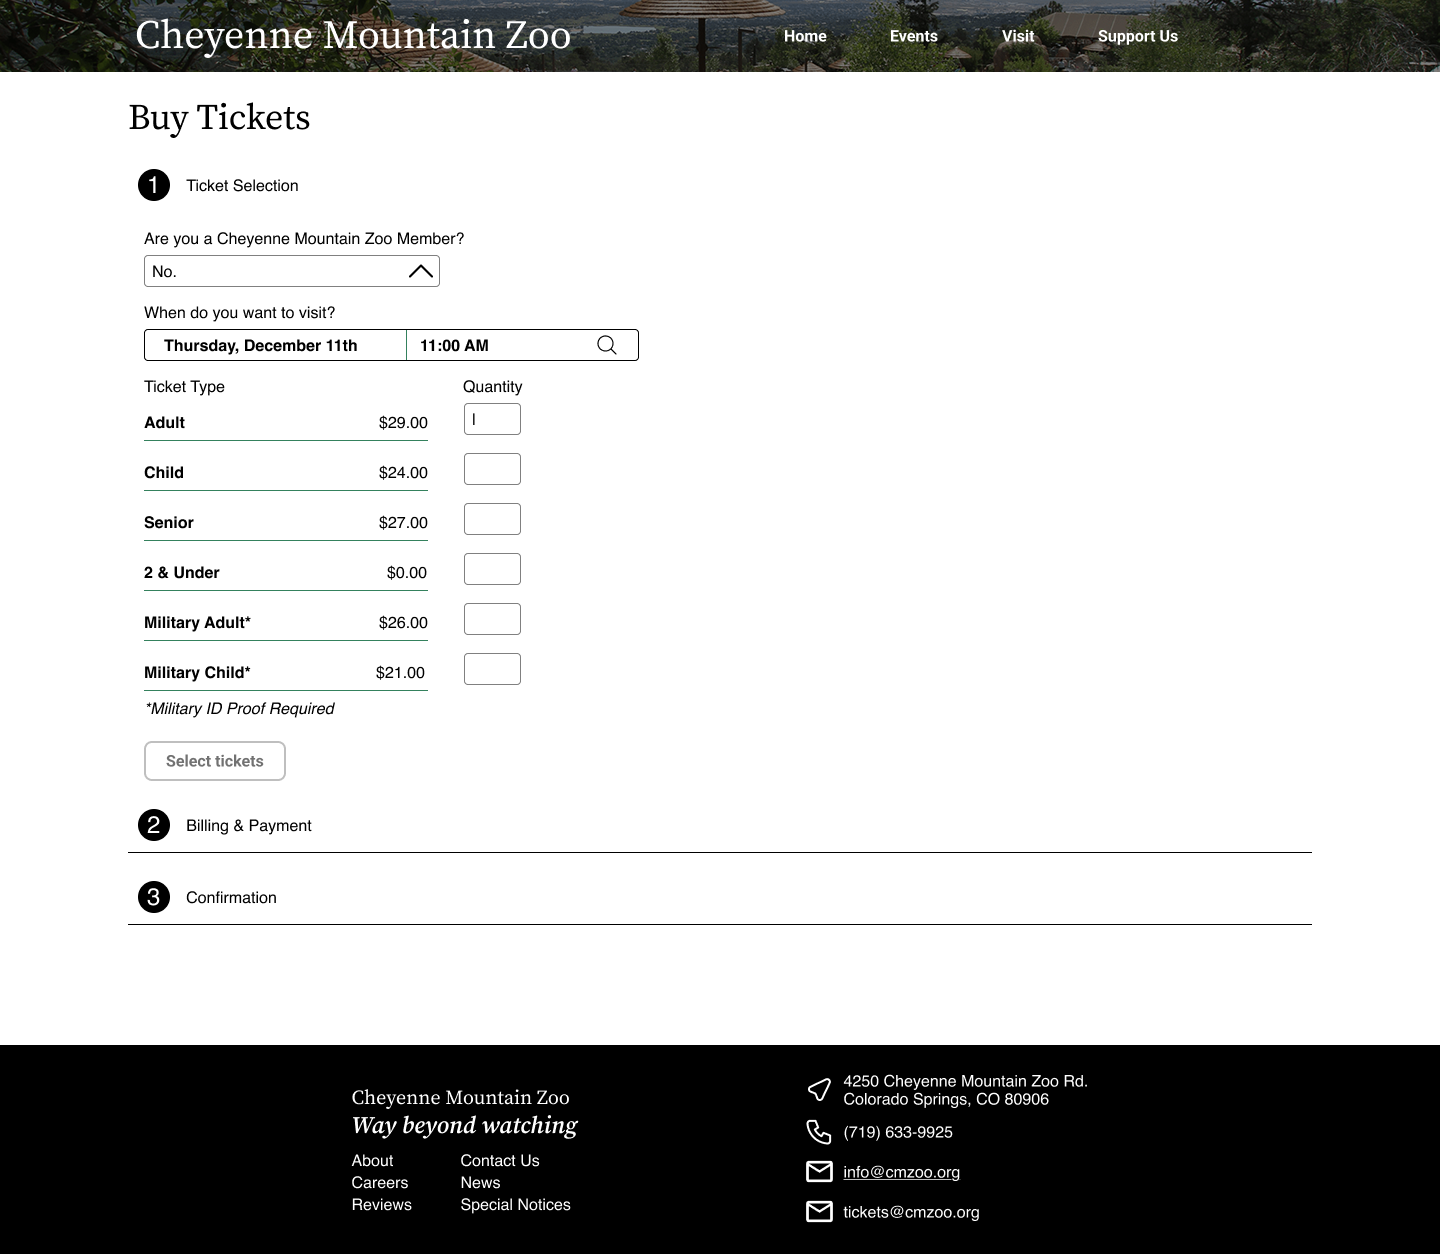The image size is (1440, 1254).
Task: Focus the Adult ticket quantity field
Action: tap(492, 419)
